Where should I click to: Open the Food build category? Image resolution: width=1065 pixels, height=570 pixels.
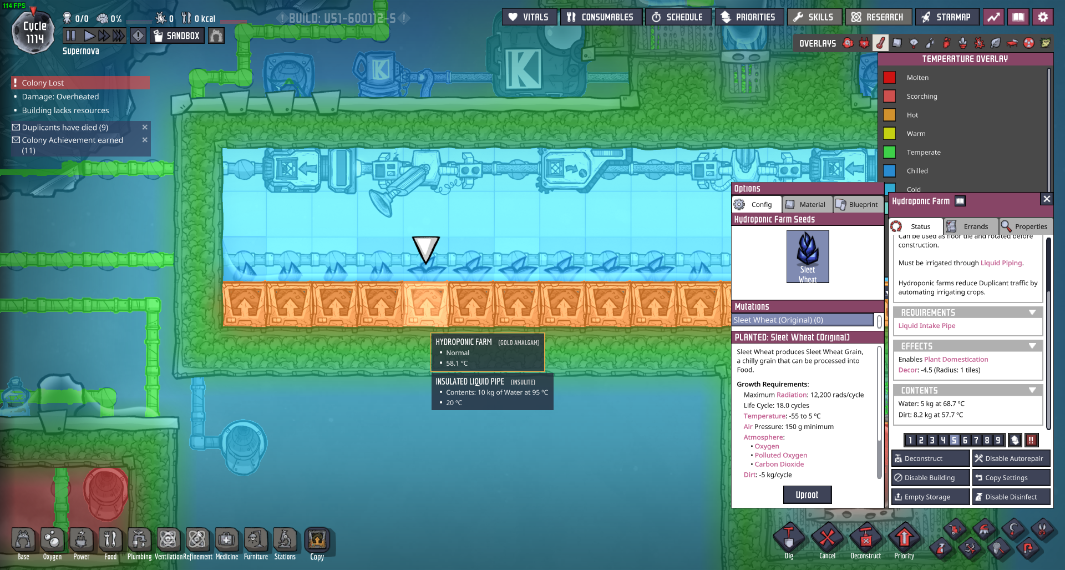tap(110, 540)
